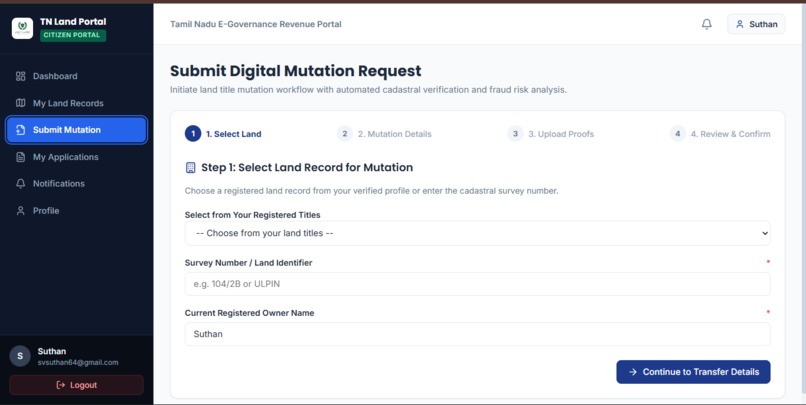Click the Notifications bell icon in sidebar
The image size is (806, 405).
tap(21, 183)
